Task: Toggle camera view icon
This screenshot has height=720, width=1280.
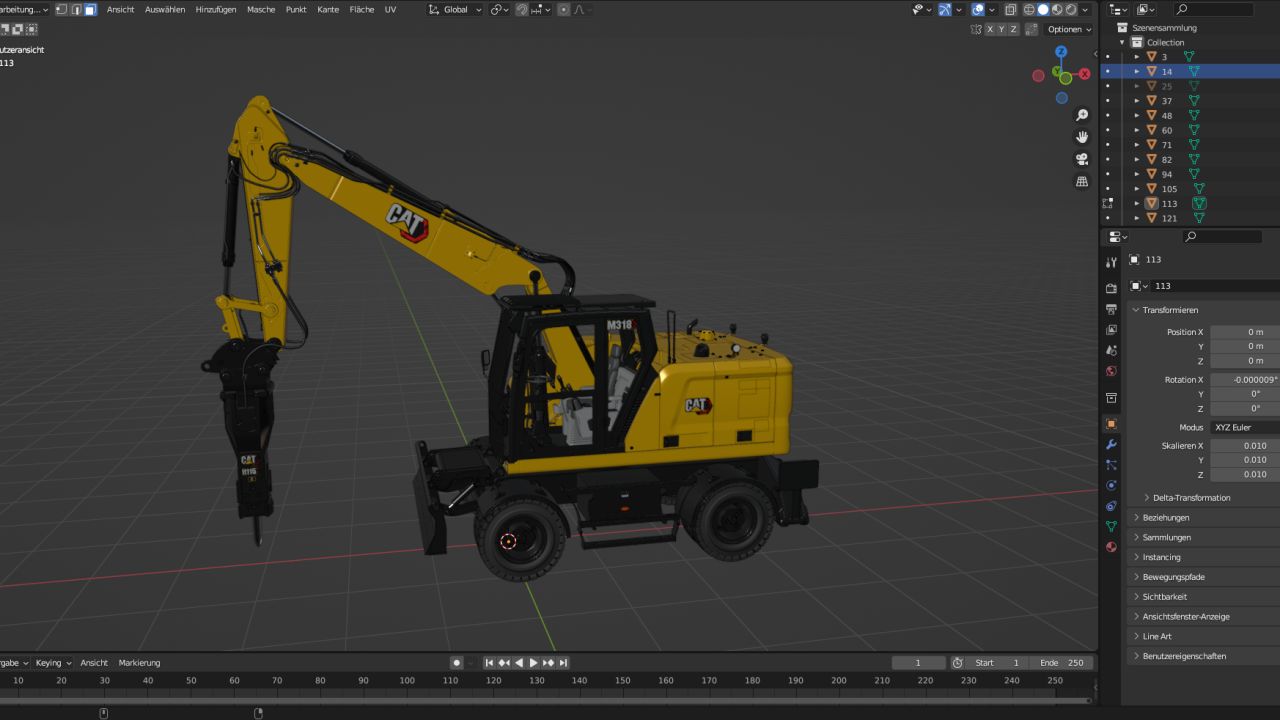Action: point(1082,159)
